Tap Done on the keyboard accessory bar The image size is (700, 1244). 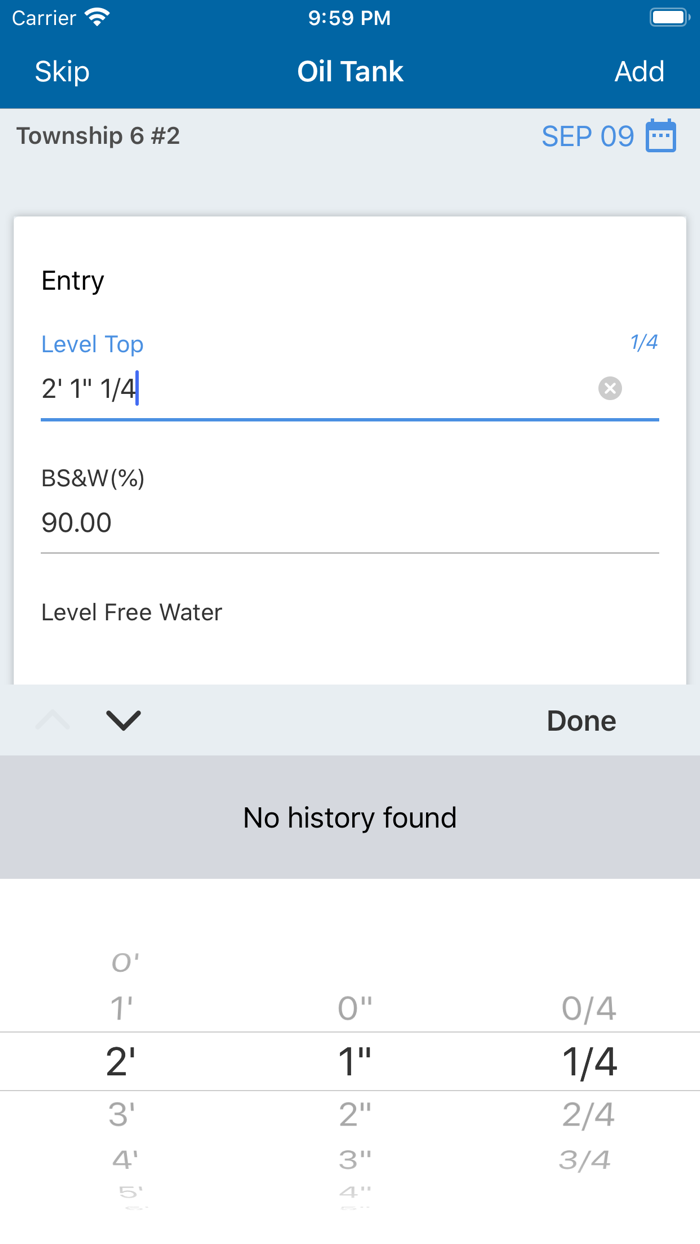[x=581, y=720]
